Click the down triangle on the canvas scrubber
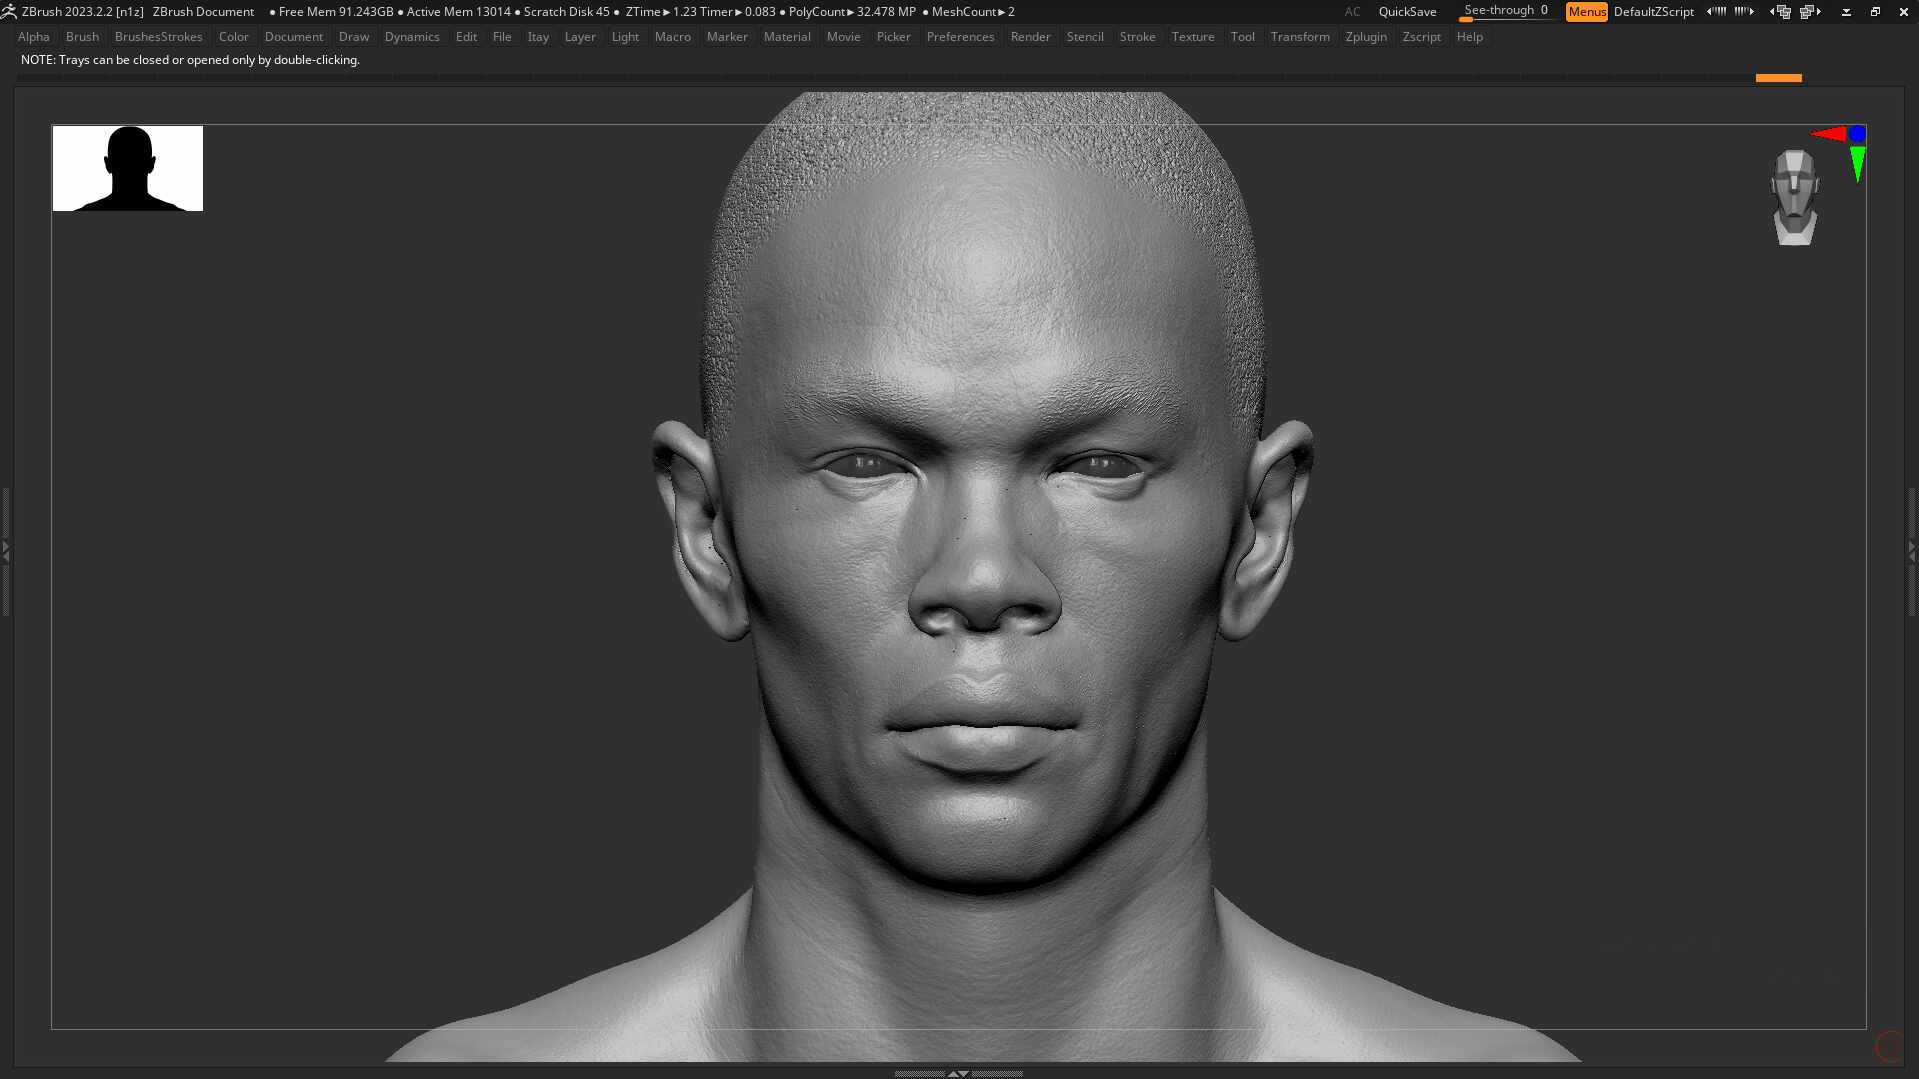This screenshot has height=1079, width=1919. tap(963, 1072)
